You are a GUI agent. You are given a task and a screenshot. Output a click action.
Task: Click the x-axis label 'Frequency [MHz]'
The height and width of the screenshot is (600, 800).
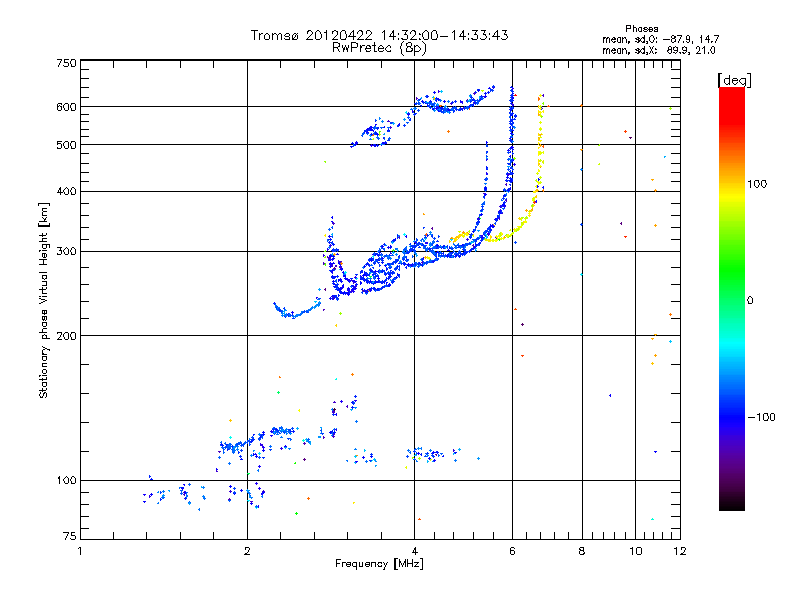coord(379,564)
